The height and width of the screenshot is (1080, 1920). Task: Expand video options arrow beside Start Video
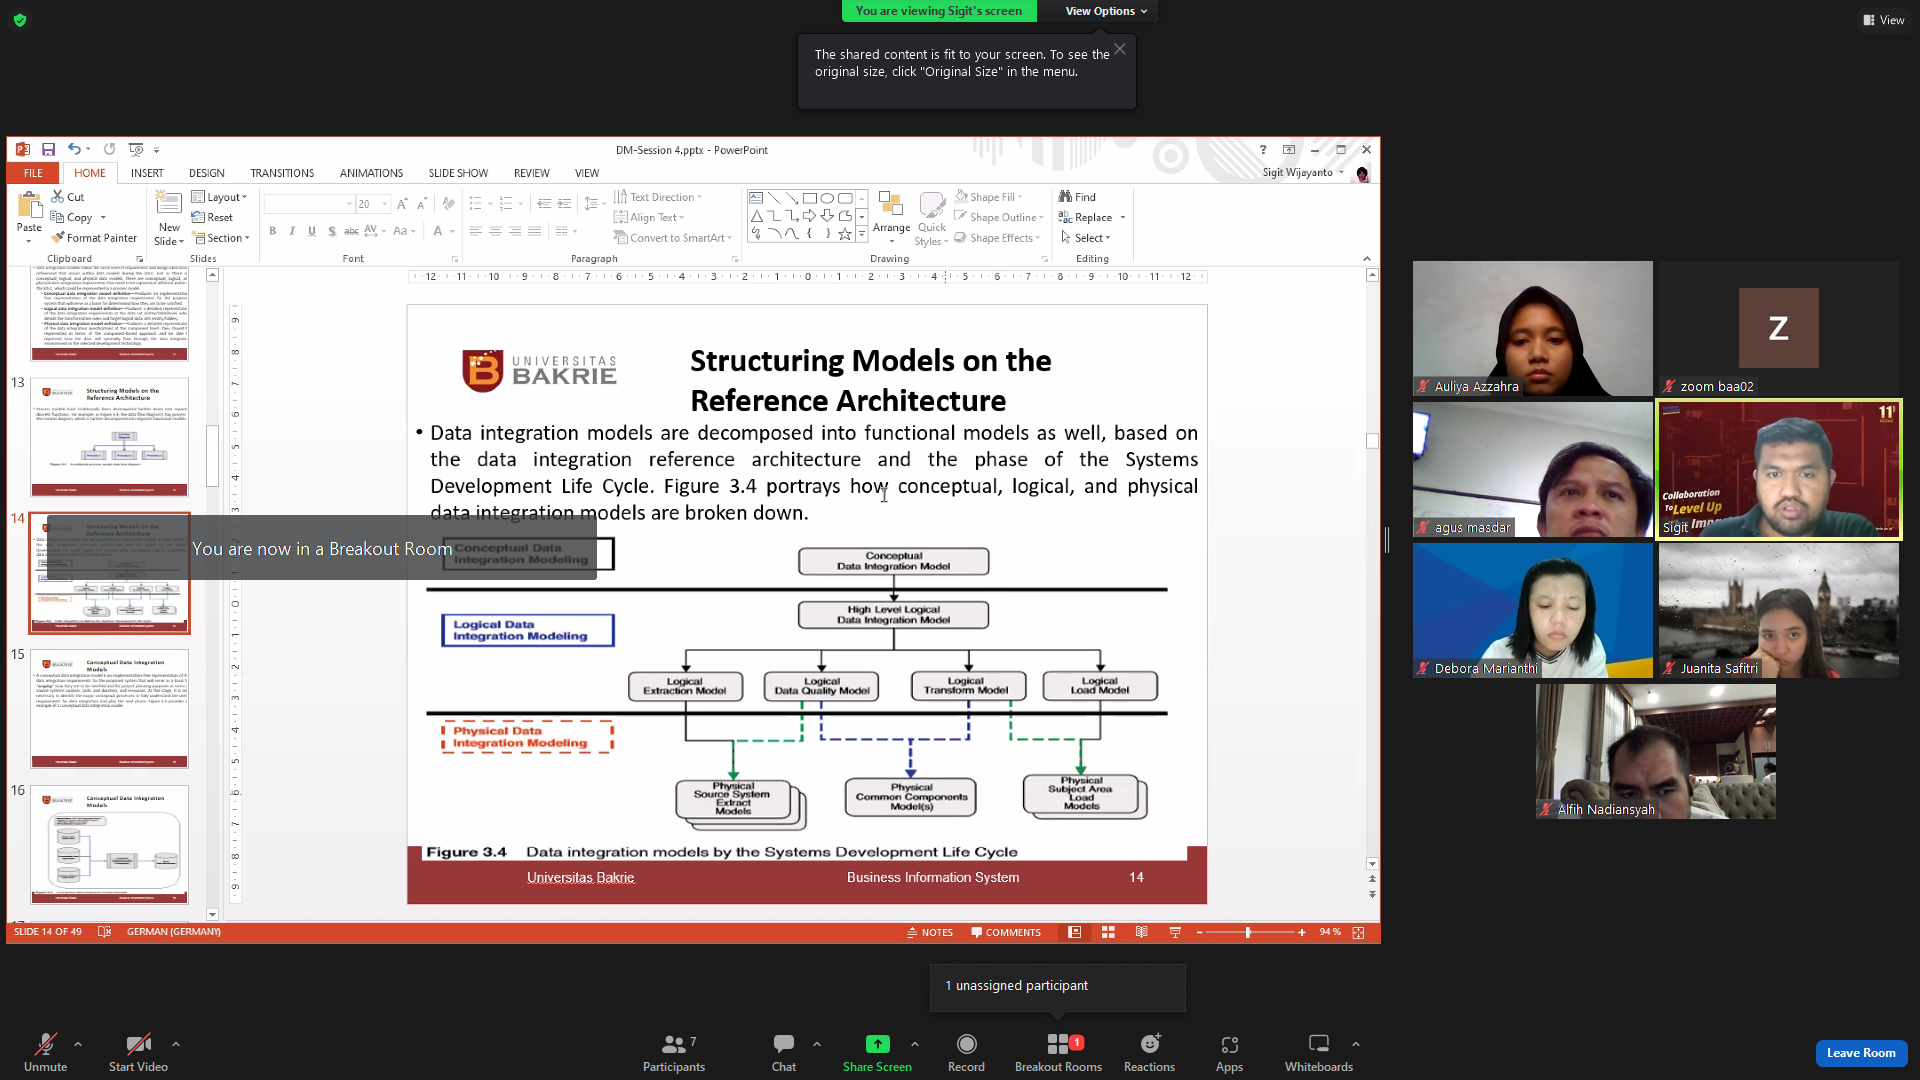point(176,1044)
